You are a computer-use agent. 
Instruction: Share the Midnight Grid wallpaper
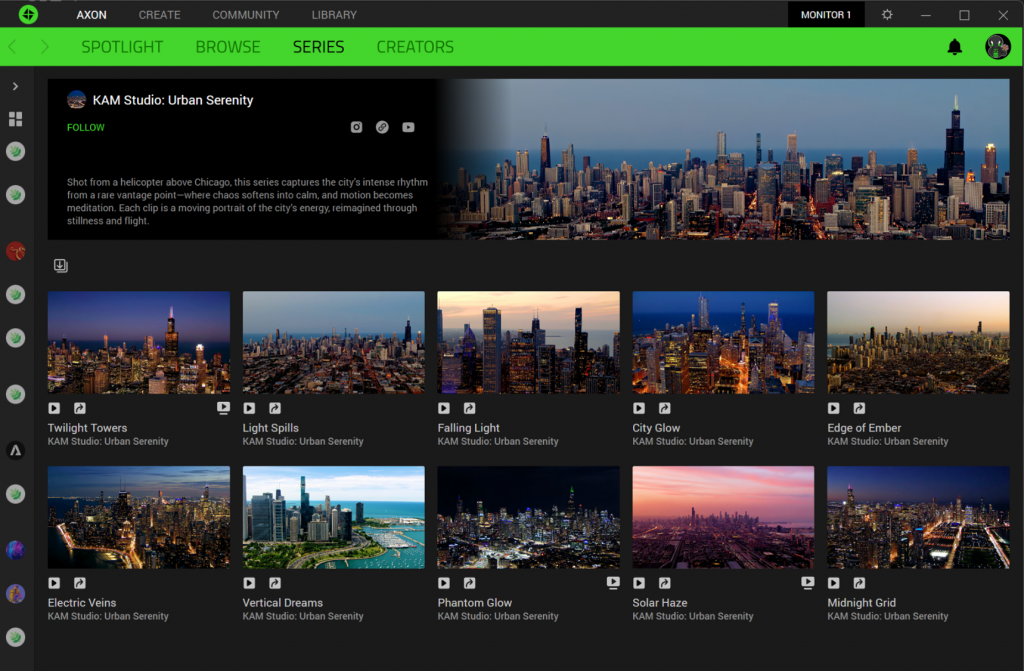(859, 583)
